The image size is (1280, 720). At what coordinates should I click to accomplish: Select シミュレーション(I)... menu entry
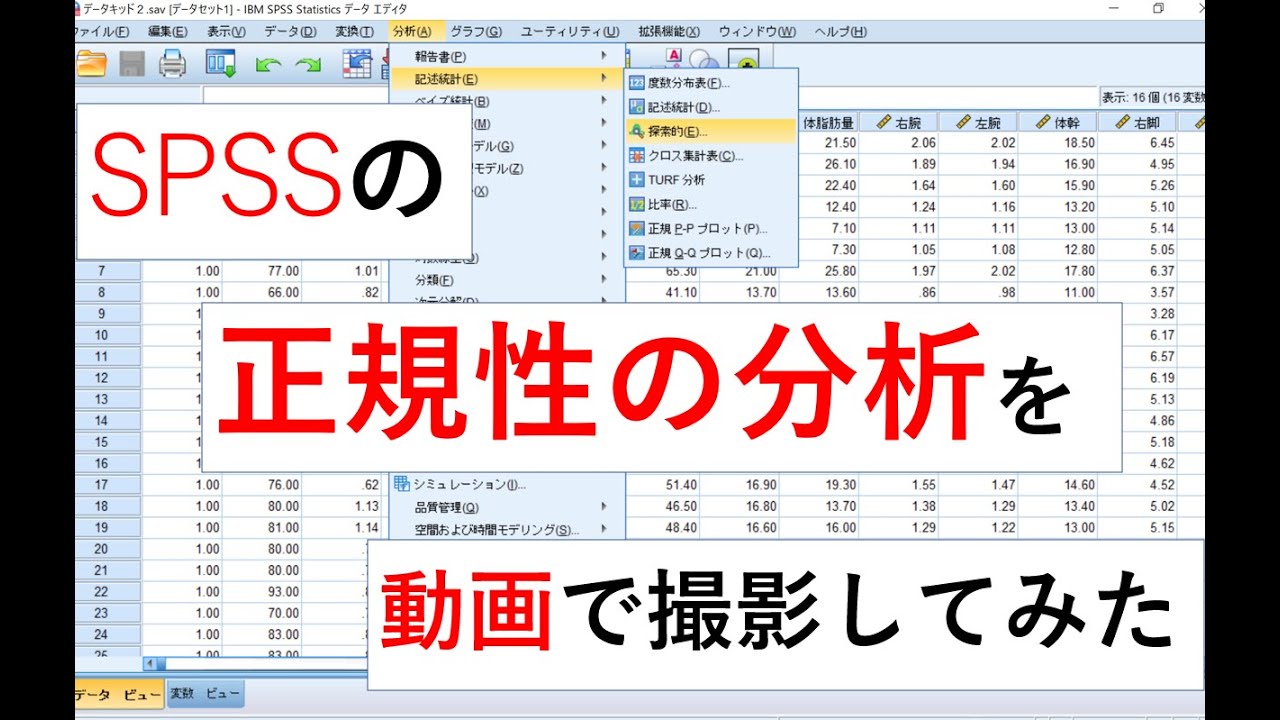[x=507, y=484]
